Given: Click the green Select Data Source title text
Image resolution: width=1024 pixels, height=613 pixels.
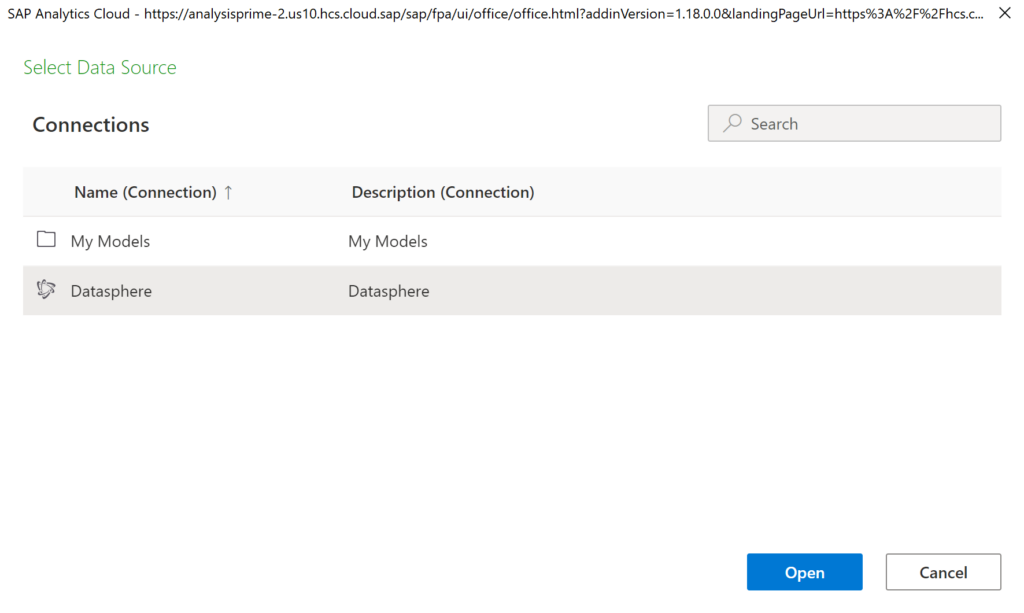Looking at the screenshot, I should pos(99,67).
